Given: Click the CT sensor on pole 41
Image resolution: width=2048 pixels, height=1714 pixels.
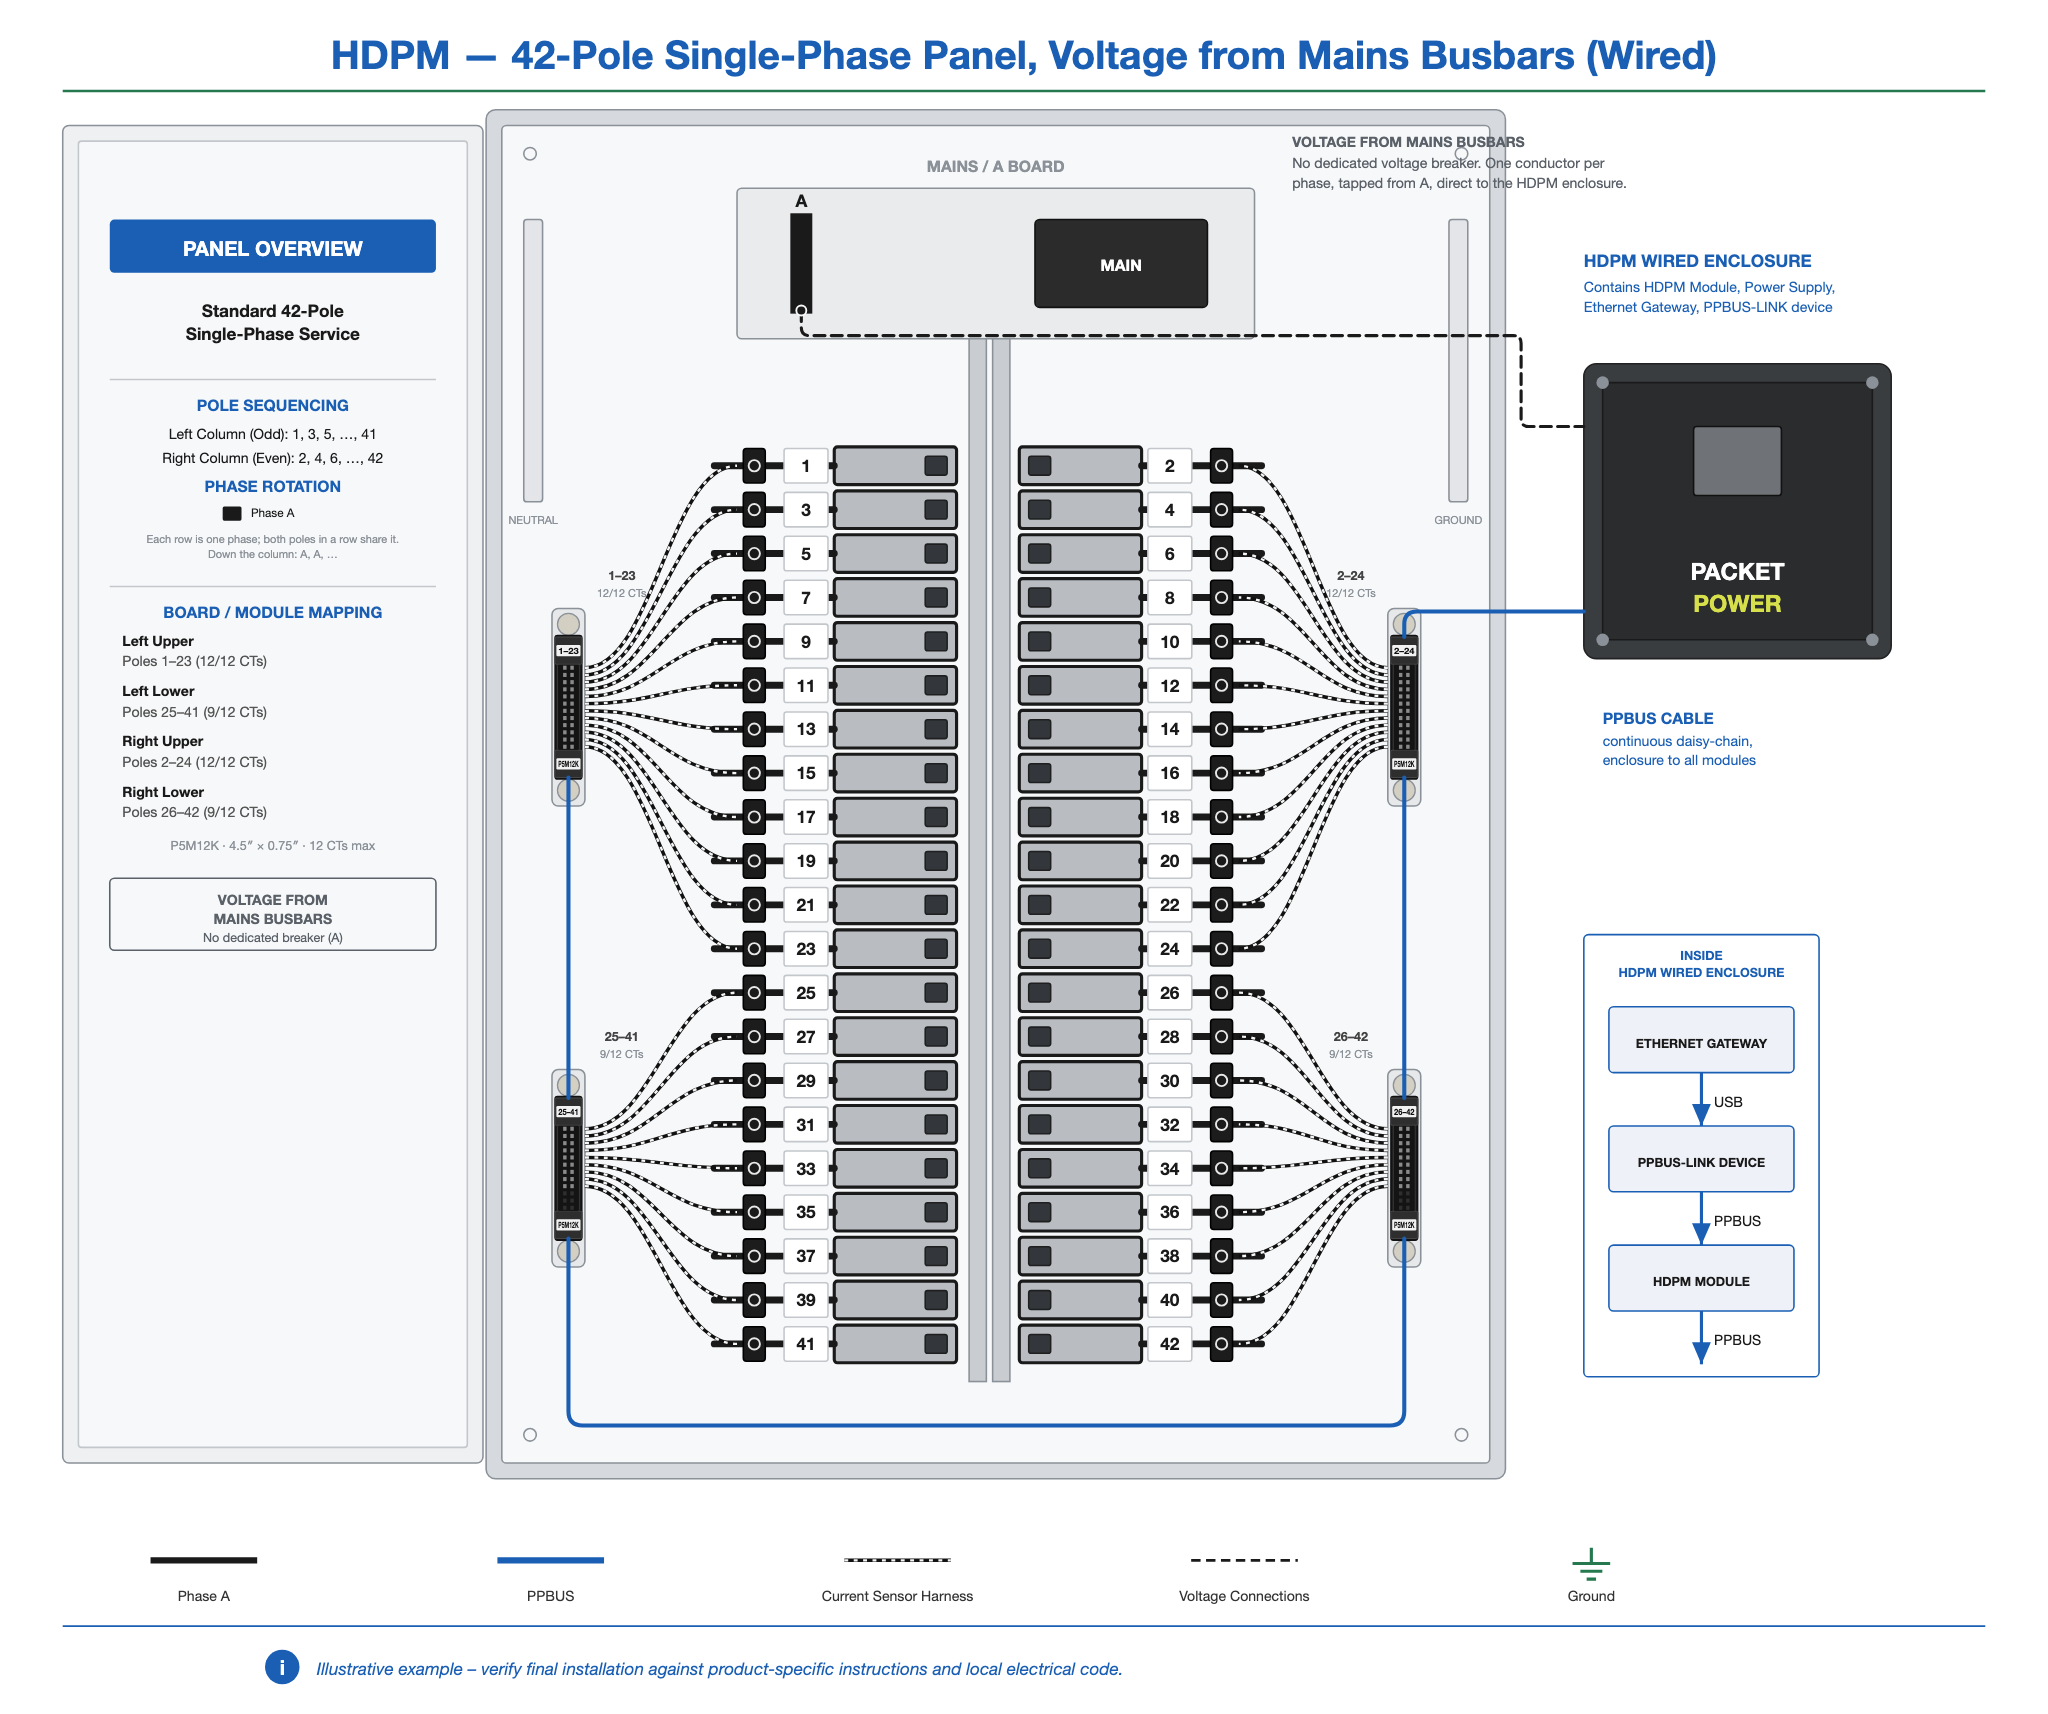Looking at the screenshot, I should point(754,1344).
